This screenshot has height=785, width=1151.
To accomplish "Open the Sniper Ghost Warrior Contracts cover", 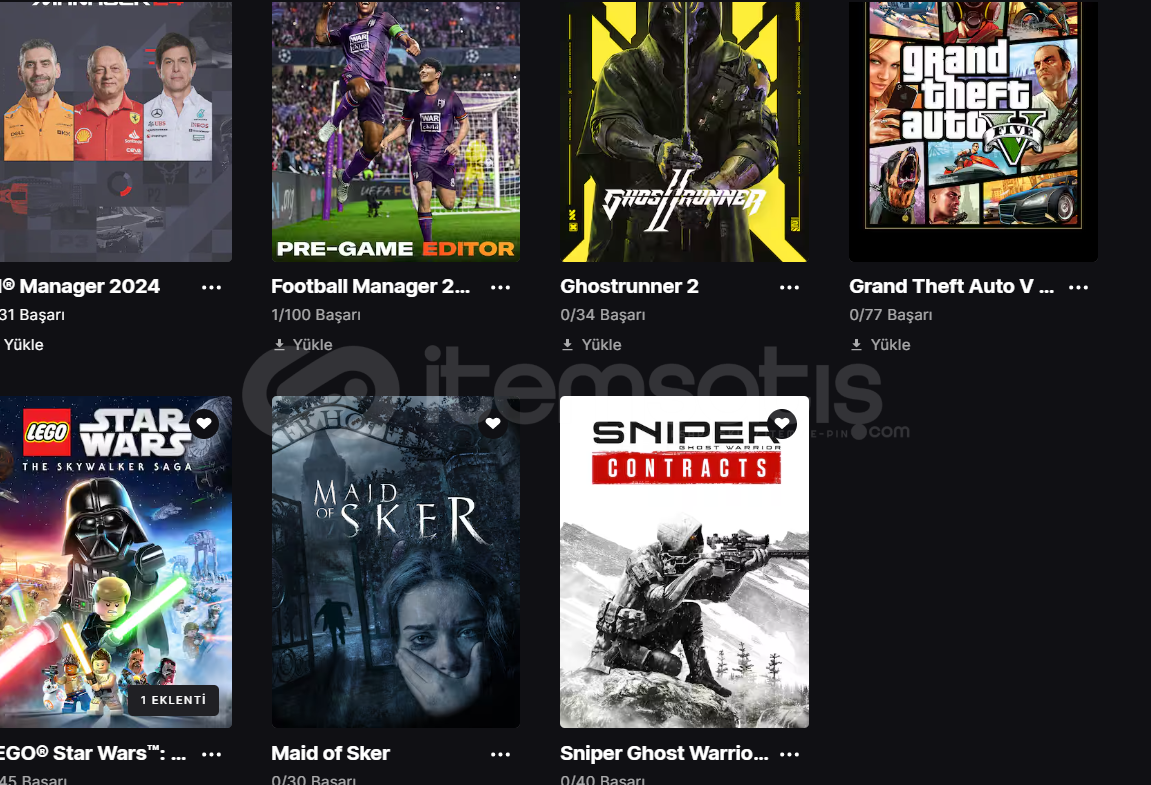I will point(684,562).
